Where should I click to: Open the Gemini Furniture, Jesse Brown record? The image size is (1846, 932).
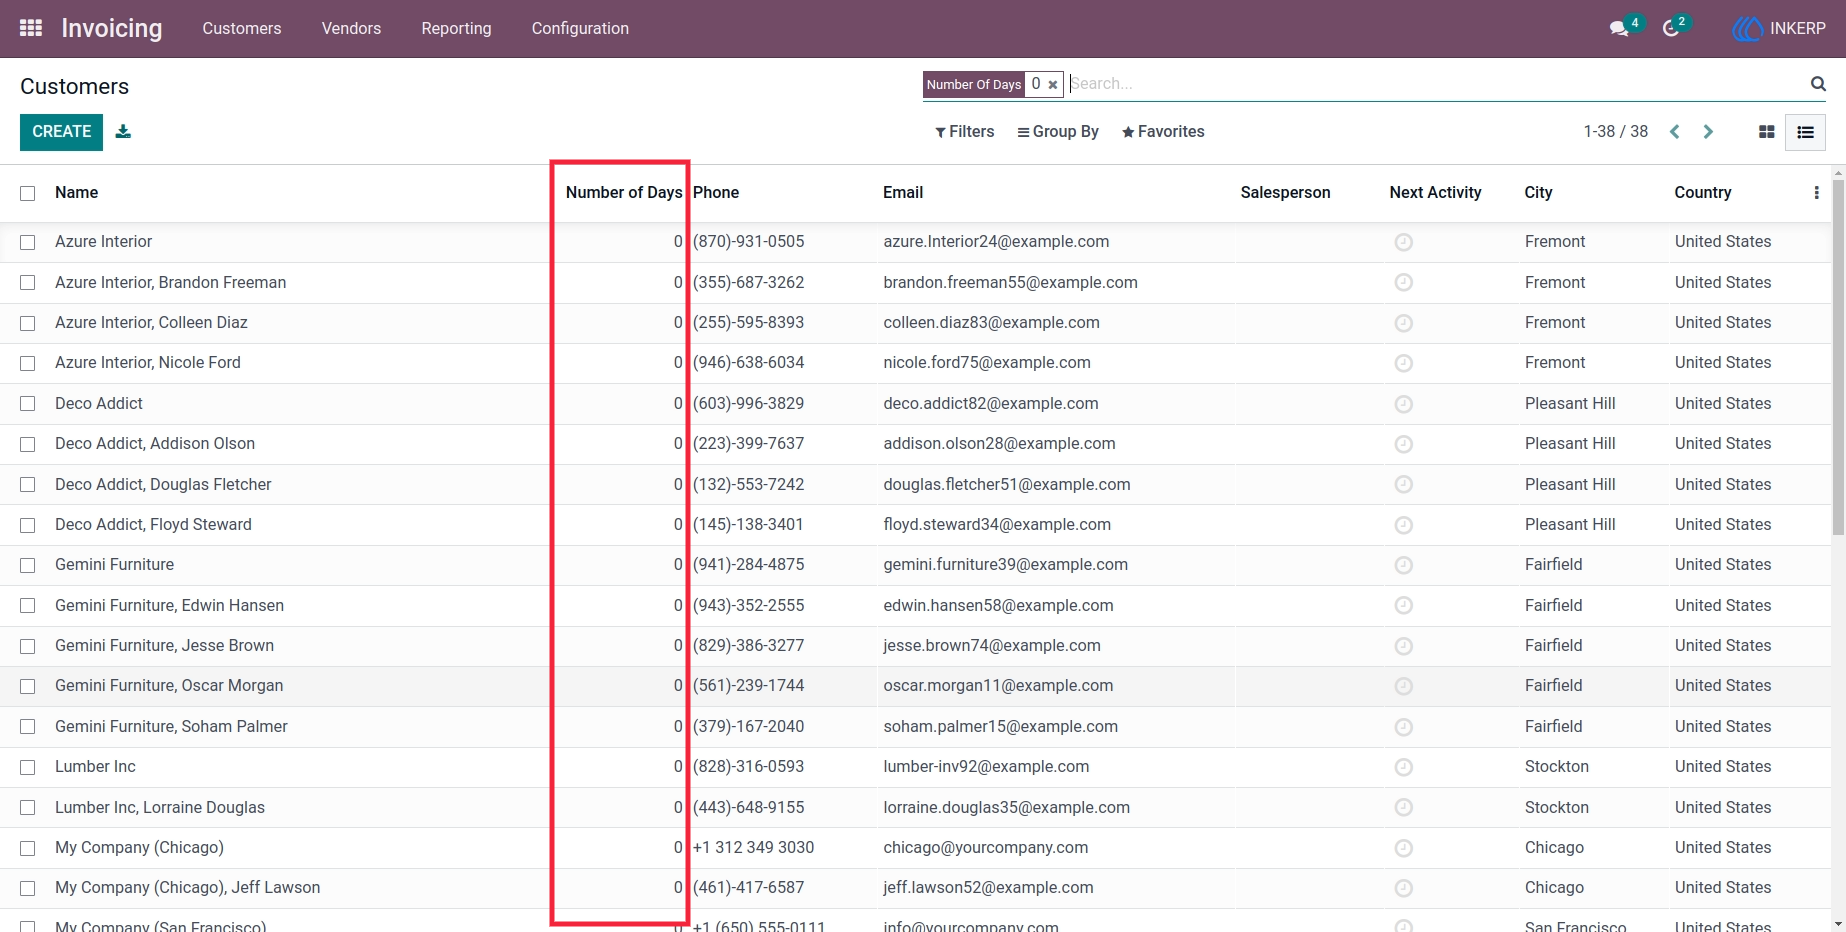(x=164, y=646)
